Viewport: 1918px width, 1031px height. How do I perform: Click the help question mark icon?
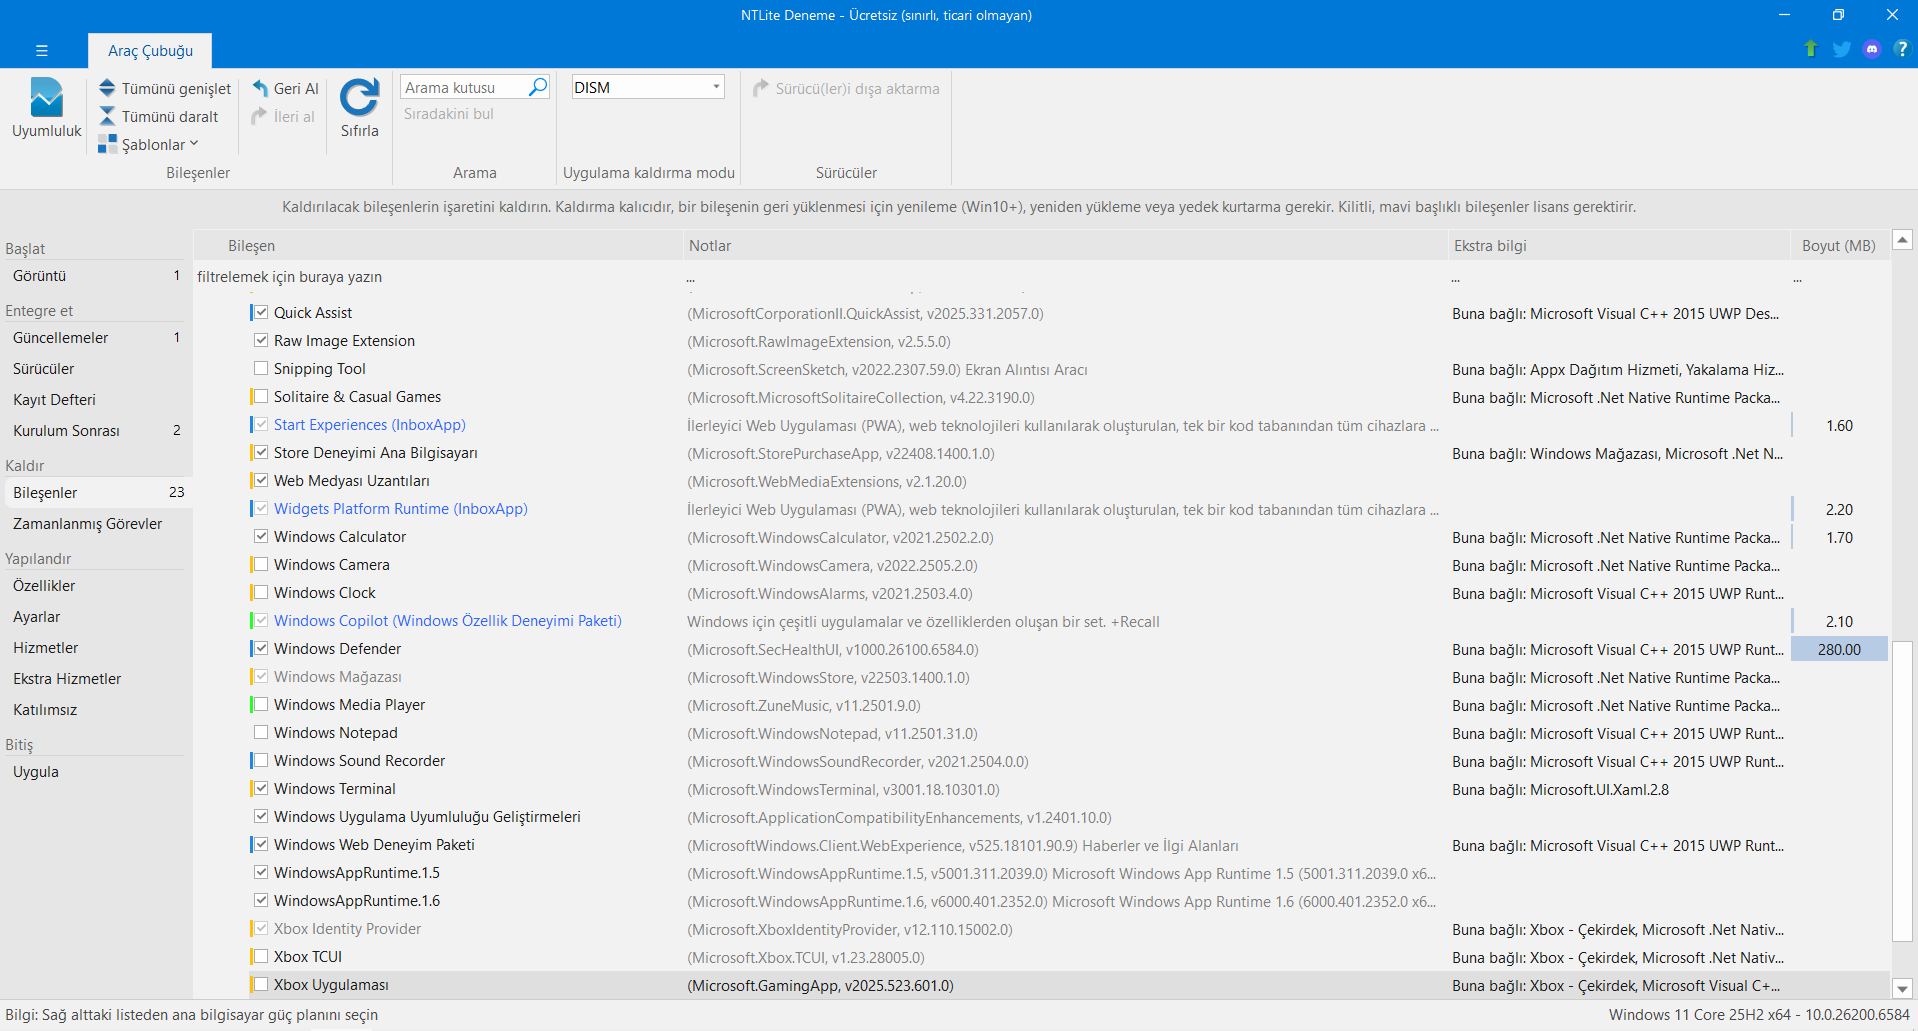pos(1901,49)
